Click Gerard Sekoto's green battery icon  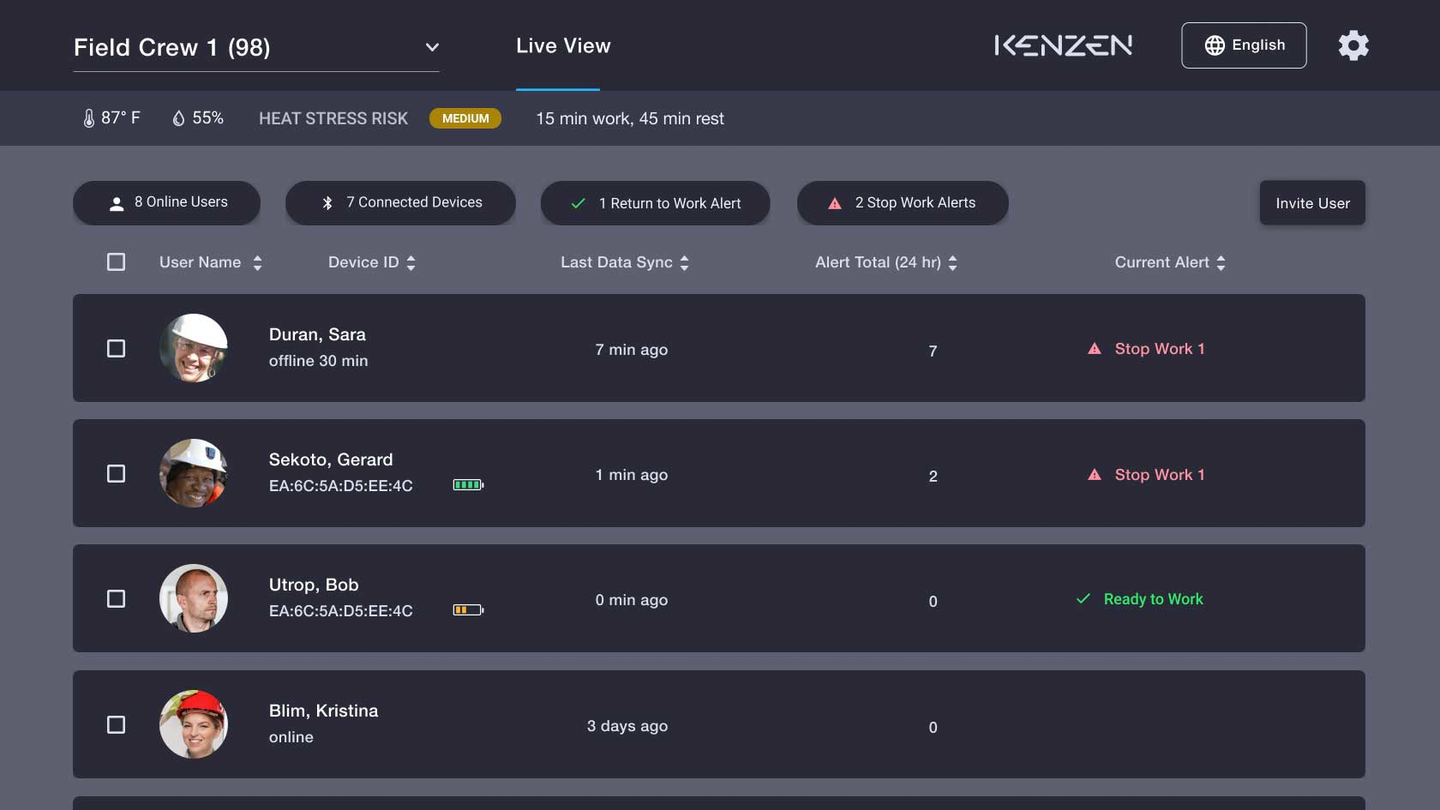coord(468,485)
